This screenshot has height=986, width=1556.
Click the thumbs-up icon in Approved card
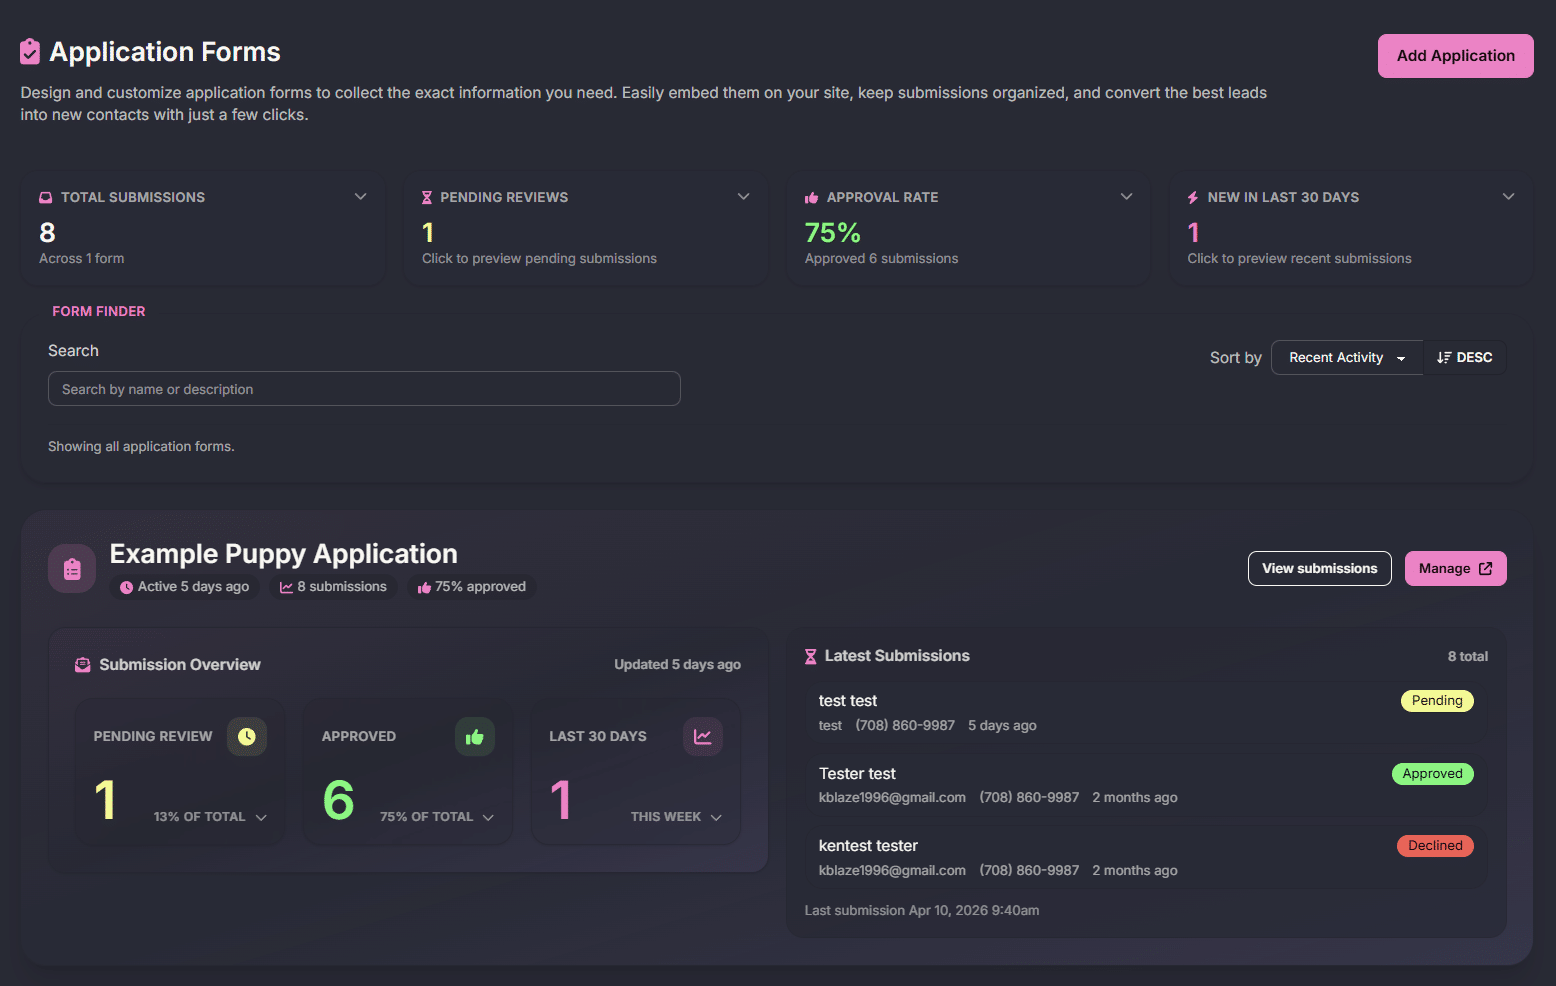click(475, 737)
